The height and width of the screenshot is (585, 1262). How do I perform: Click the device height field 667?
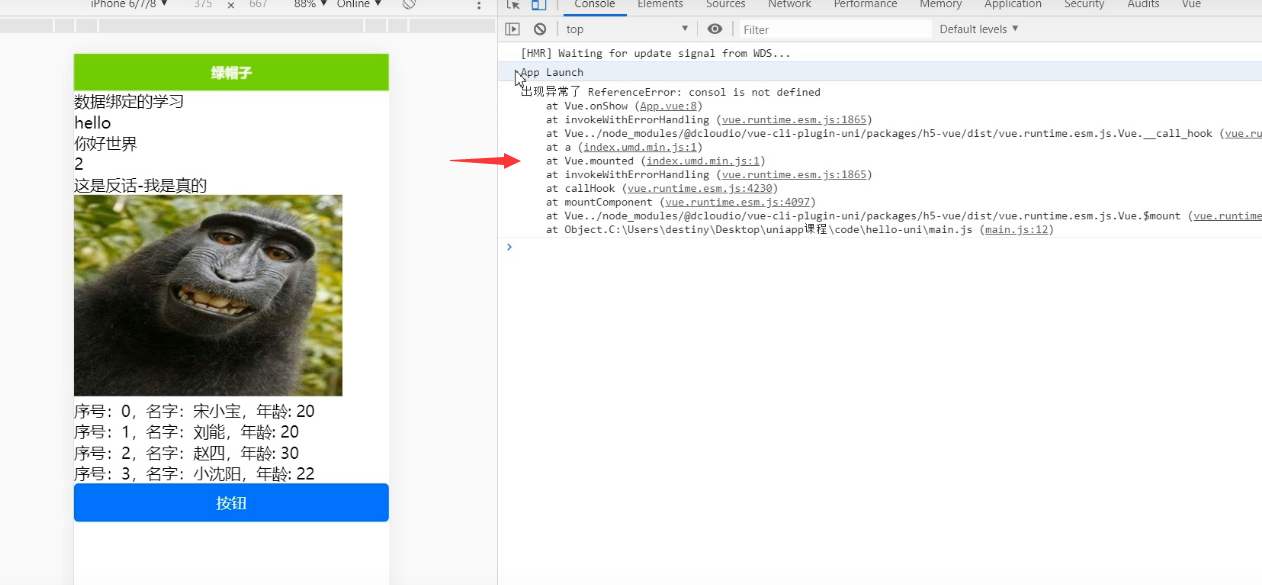tap(258, 4)
